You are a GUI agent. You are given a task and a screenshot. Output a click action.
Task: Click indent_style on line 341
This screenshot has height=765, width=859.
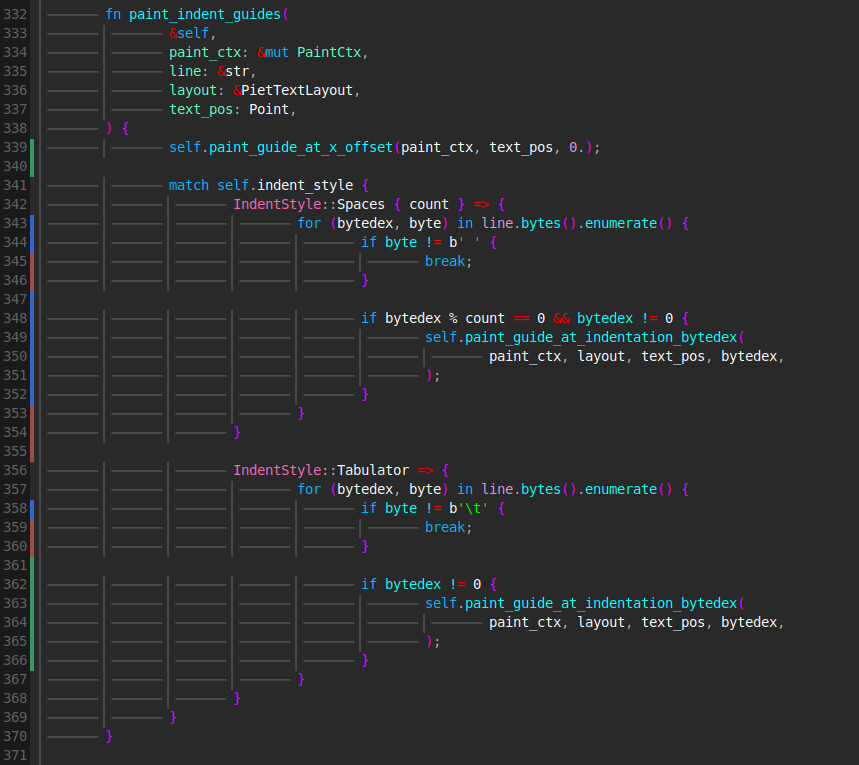[x=305, y=185]
